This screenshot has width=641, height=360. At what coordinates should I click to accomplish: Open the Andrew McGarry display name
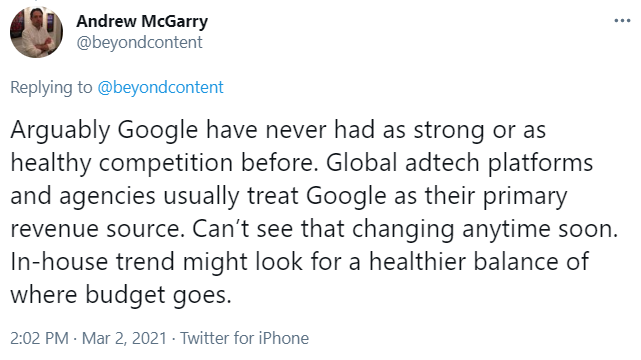click(x=142, y=21)
